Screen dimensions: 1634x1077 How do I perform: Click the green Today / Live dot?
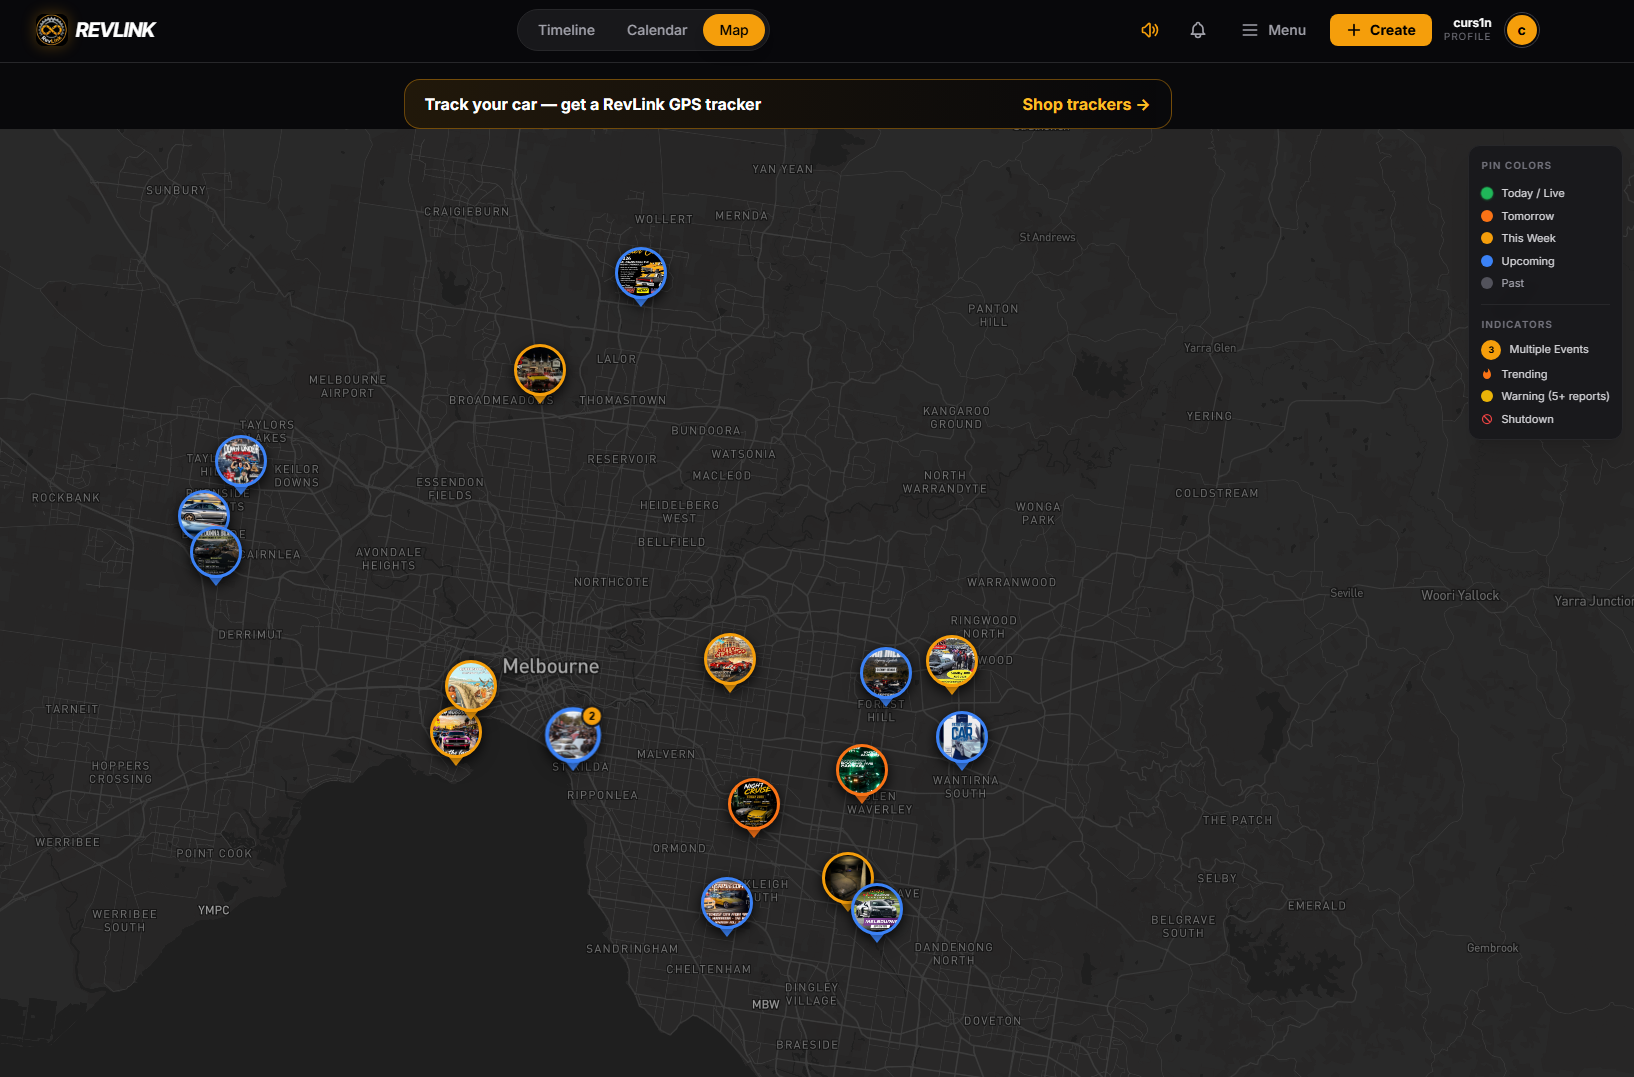pos(1487,193)
